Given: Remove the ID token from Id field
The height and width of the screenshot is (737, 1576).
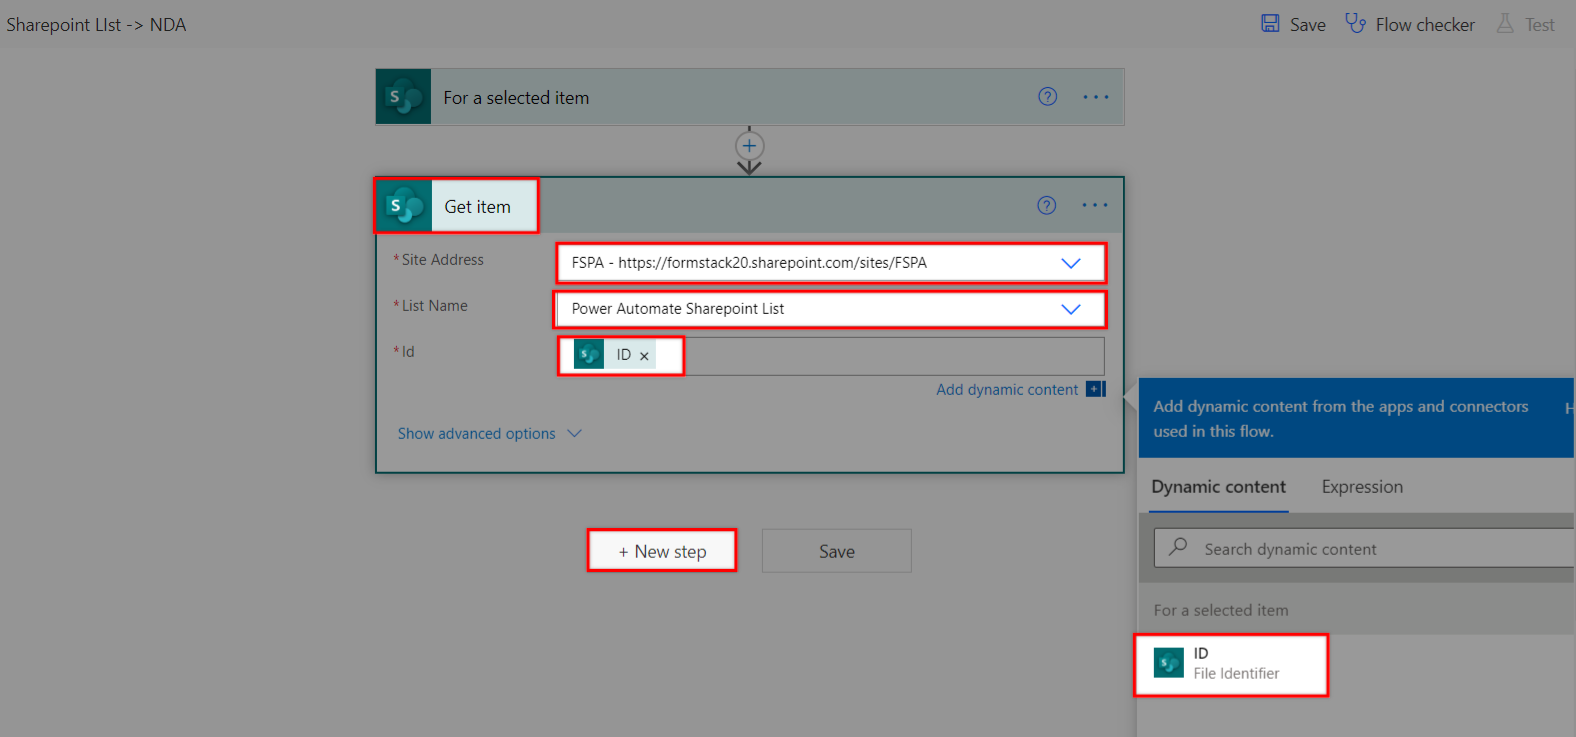Looking at the screenshot, I should (644, 356).
